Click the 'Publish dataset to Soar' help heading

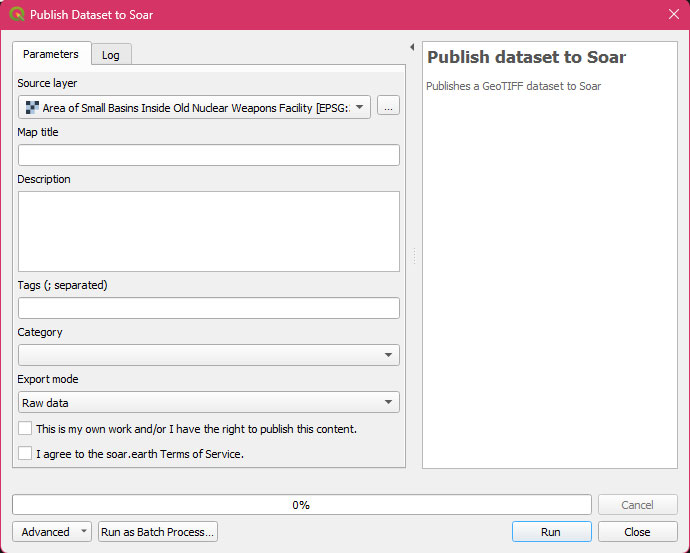tap(526, 57)
